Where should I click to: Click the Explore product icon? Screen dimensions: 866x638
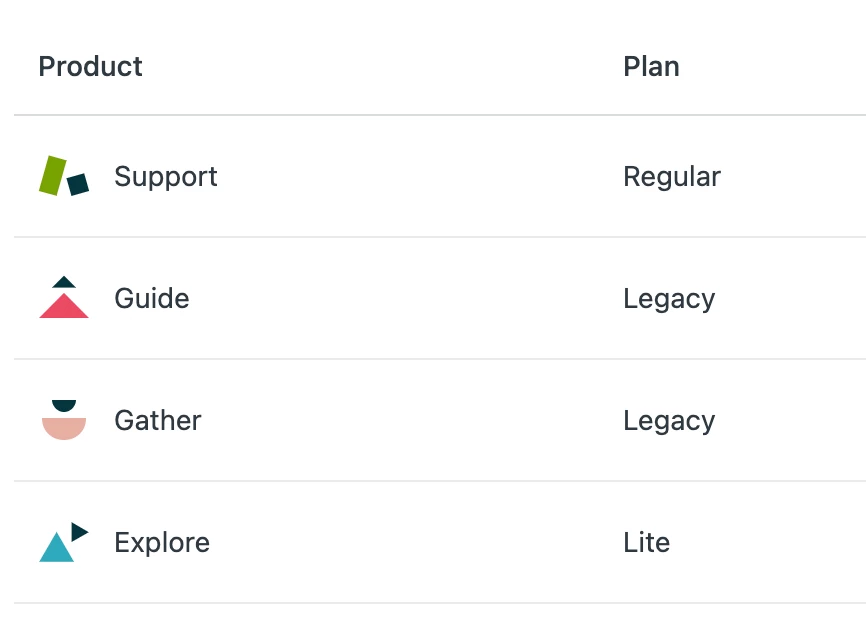point(64,542)
